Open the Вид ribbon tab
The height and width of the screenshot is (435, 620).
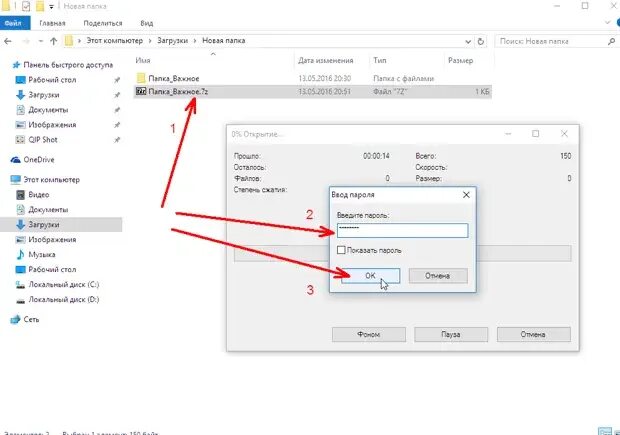[x=147, y=23]
